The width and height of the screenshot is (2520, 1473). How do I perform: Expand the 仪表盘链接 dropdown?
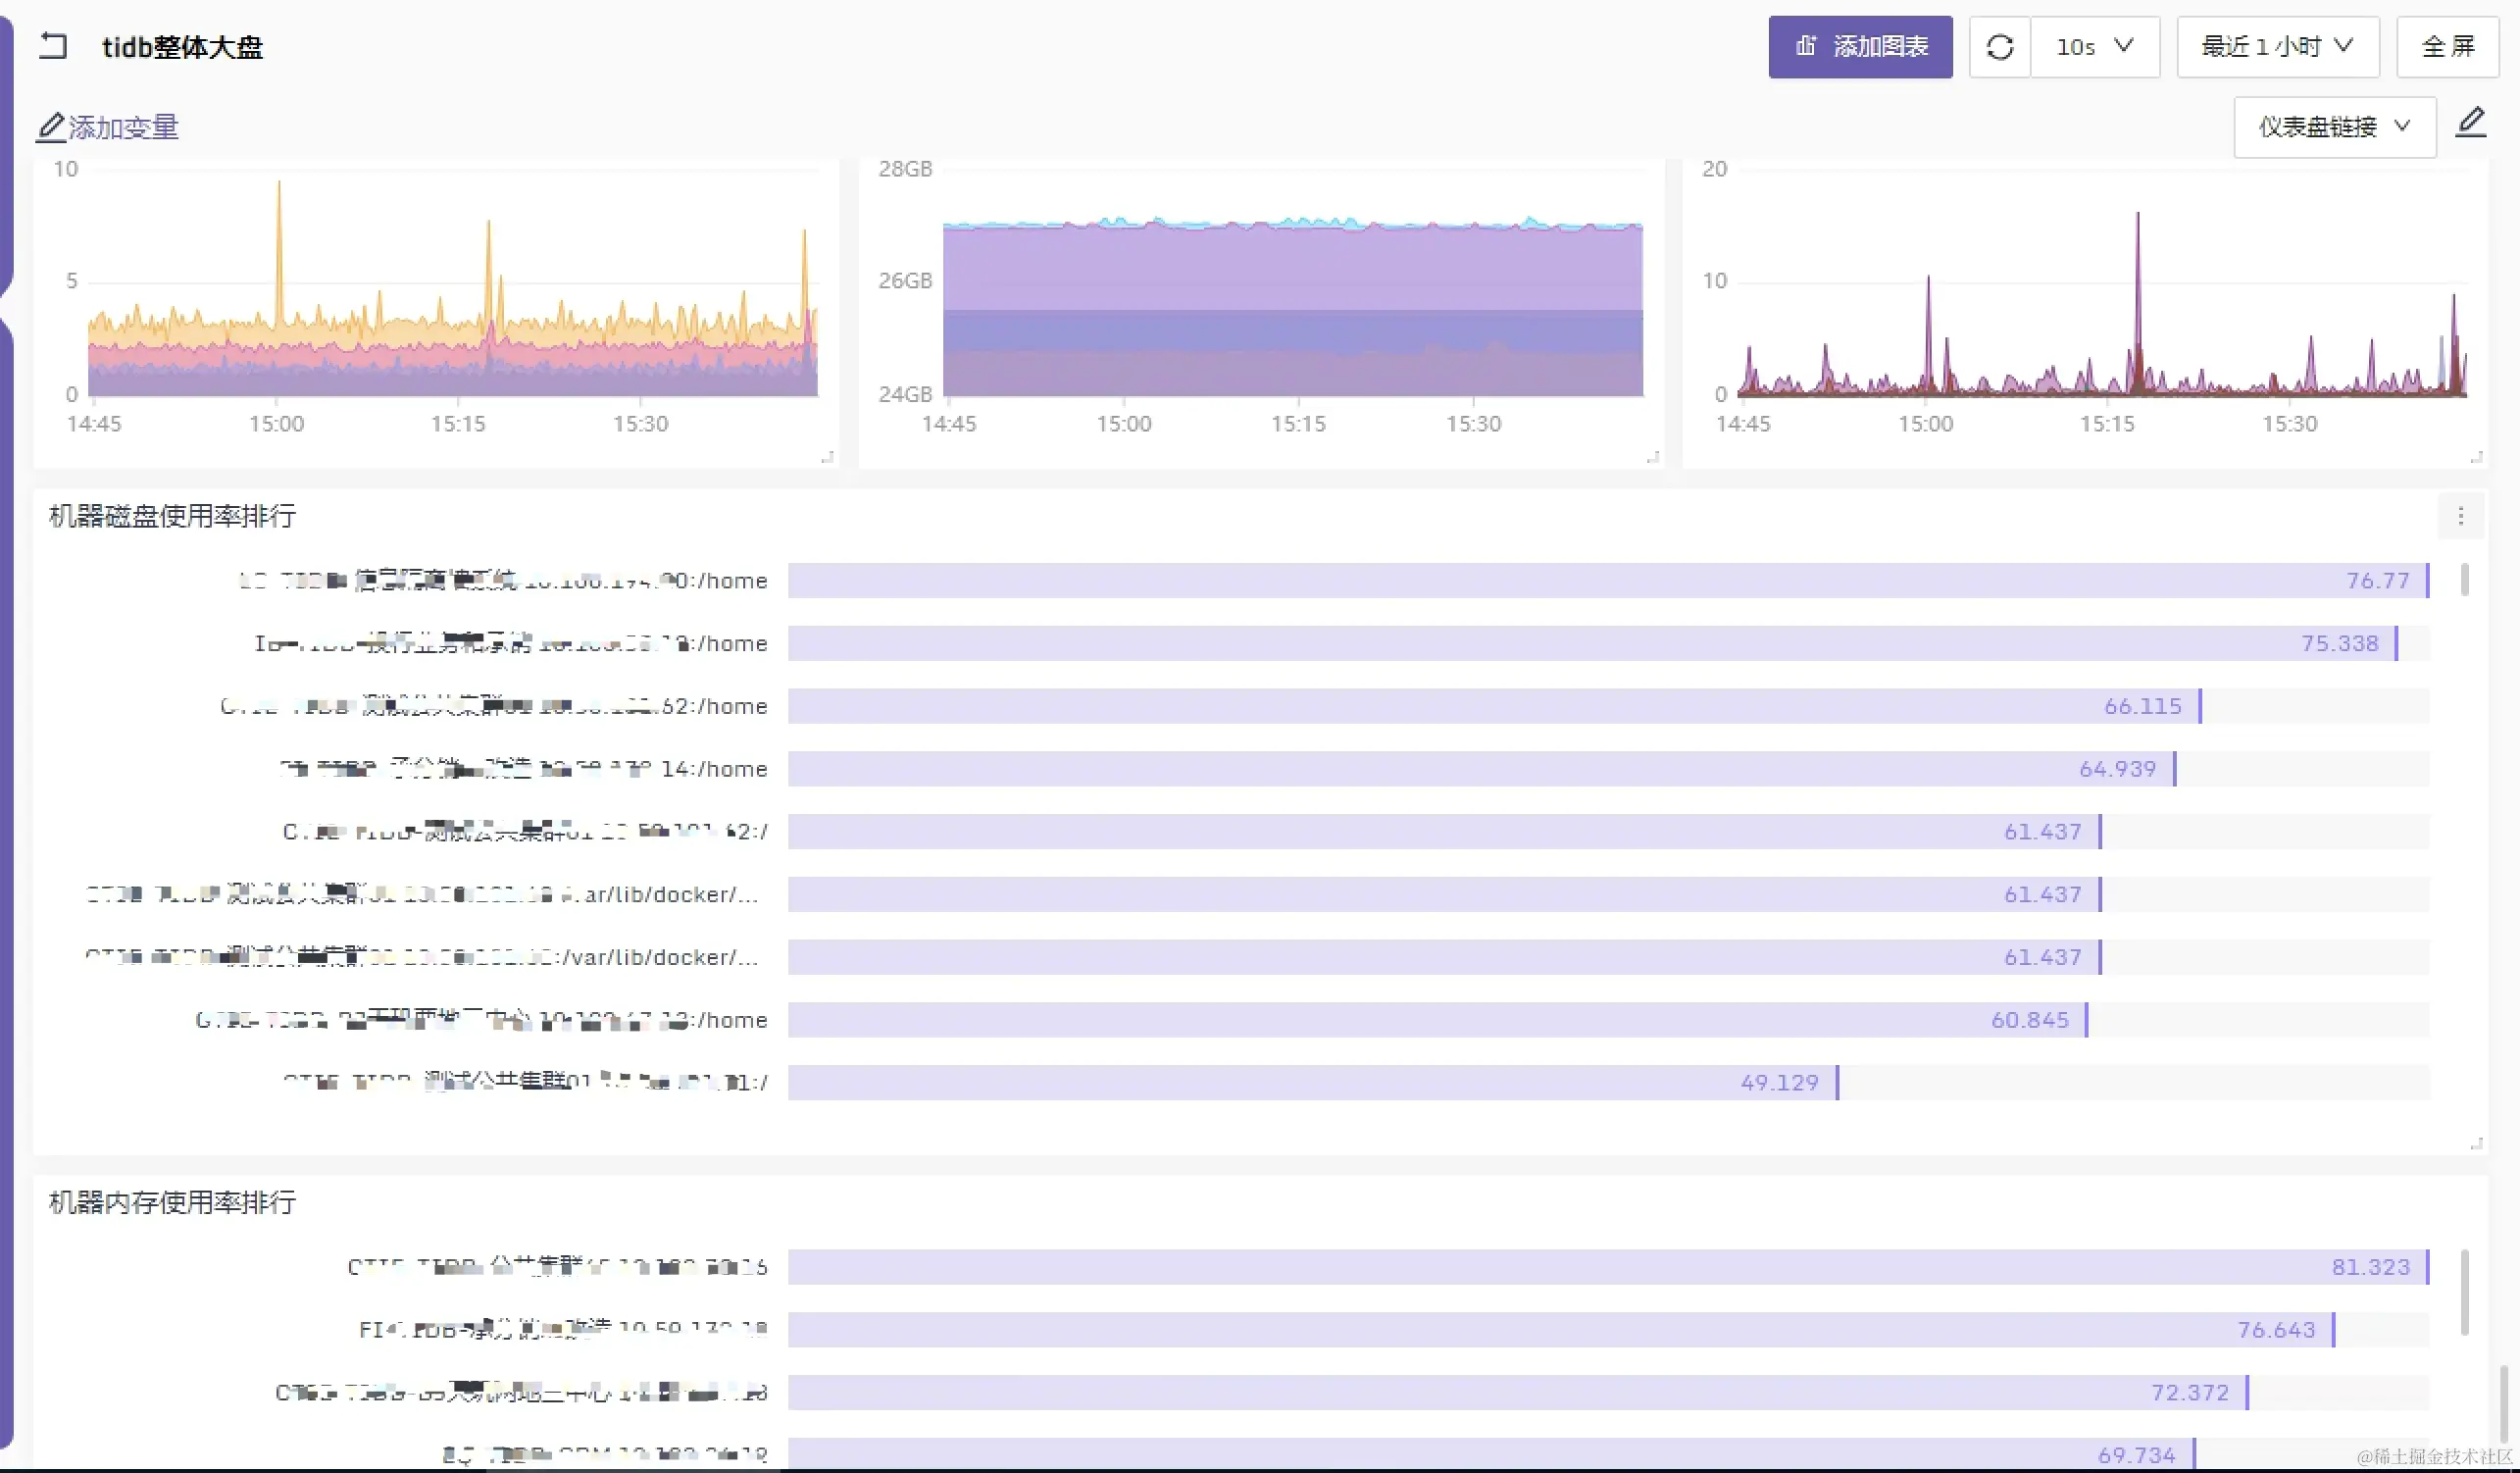[x=2334, y=127]
